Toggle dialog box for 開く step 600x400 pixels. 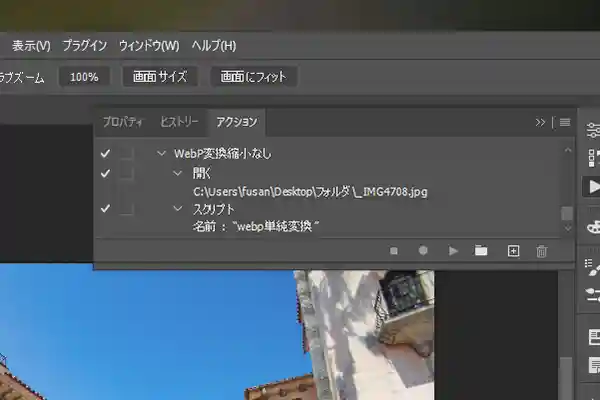(x=126, y=174)
